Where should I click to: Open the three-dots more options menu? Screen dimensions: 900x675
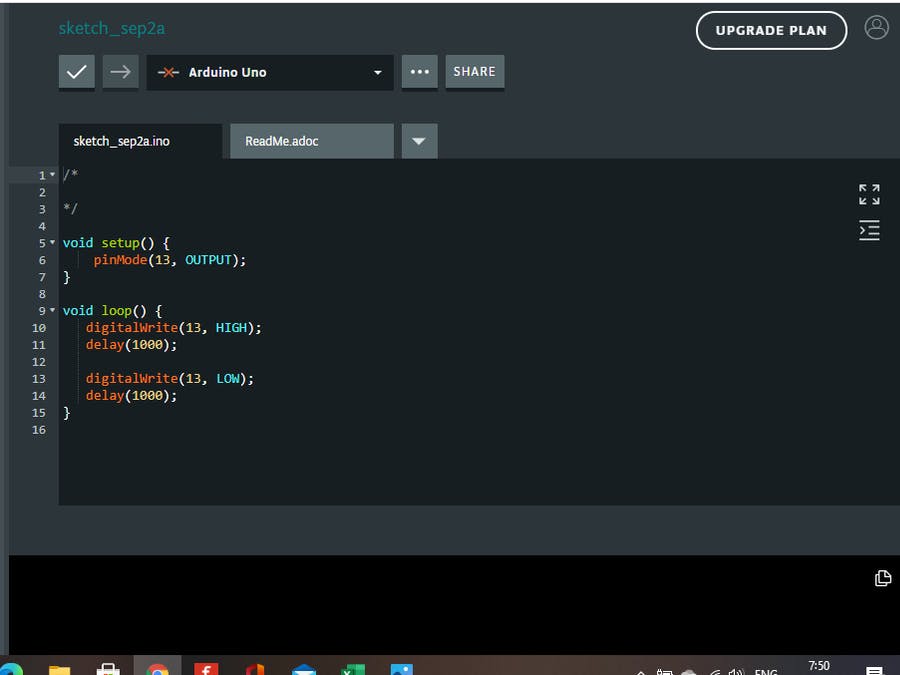(420, 72)
